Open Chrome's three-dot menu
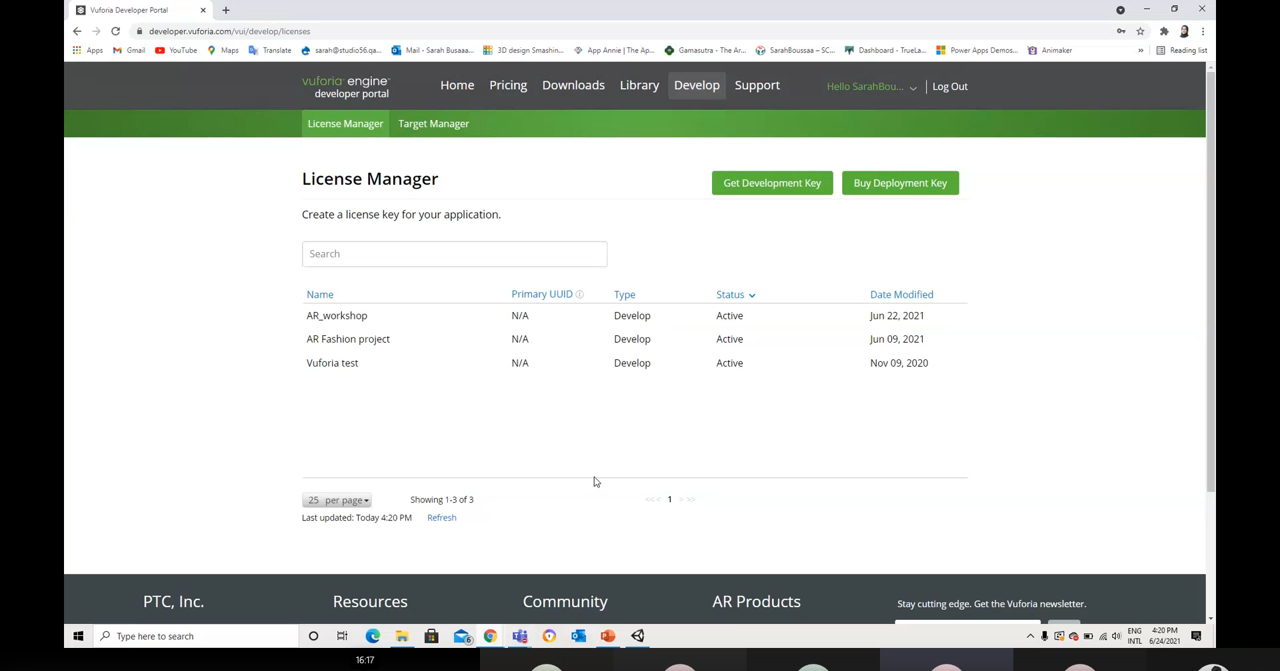The height and width of the screenshot is (671, 1280). 1203,31
